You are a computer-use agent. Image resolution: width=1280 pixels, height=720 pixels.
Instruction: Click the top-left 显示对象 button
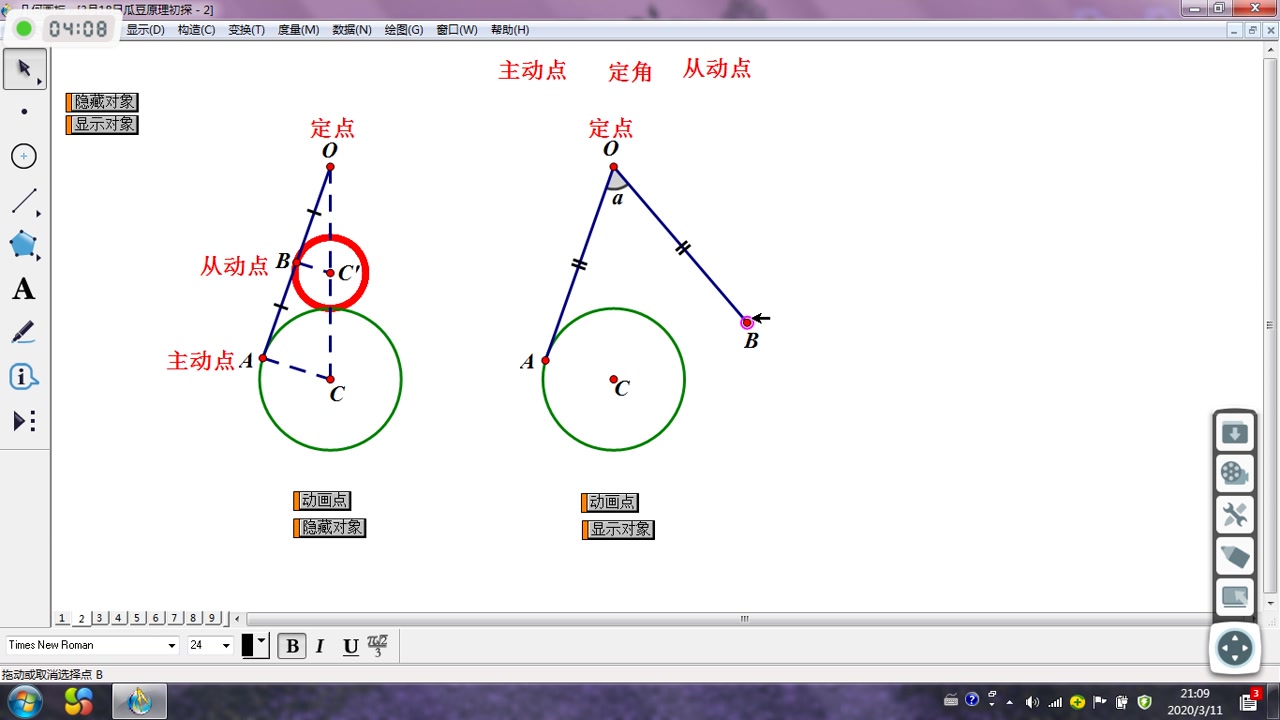click(102, 124)
